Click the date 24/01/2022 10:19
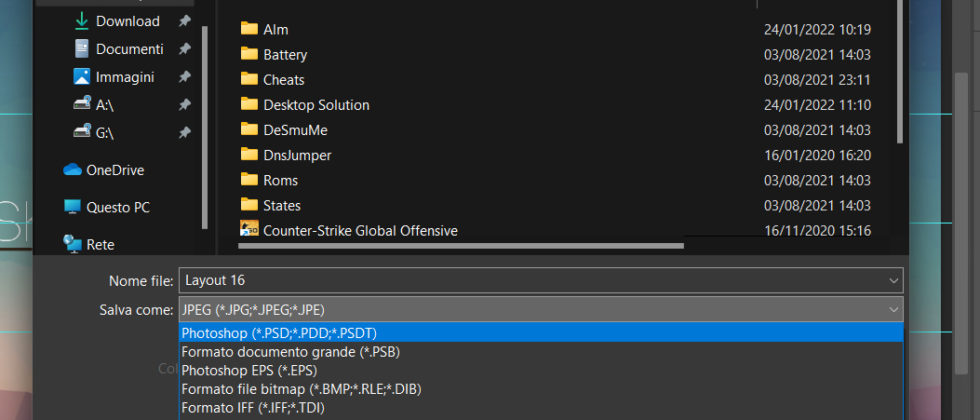Image resolution: width=980 pixels, height=420 pixels. coord(818,29)
